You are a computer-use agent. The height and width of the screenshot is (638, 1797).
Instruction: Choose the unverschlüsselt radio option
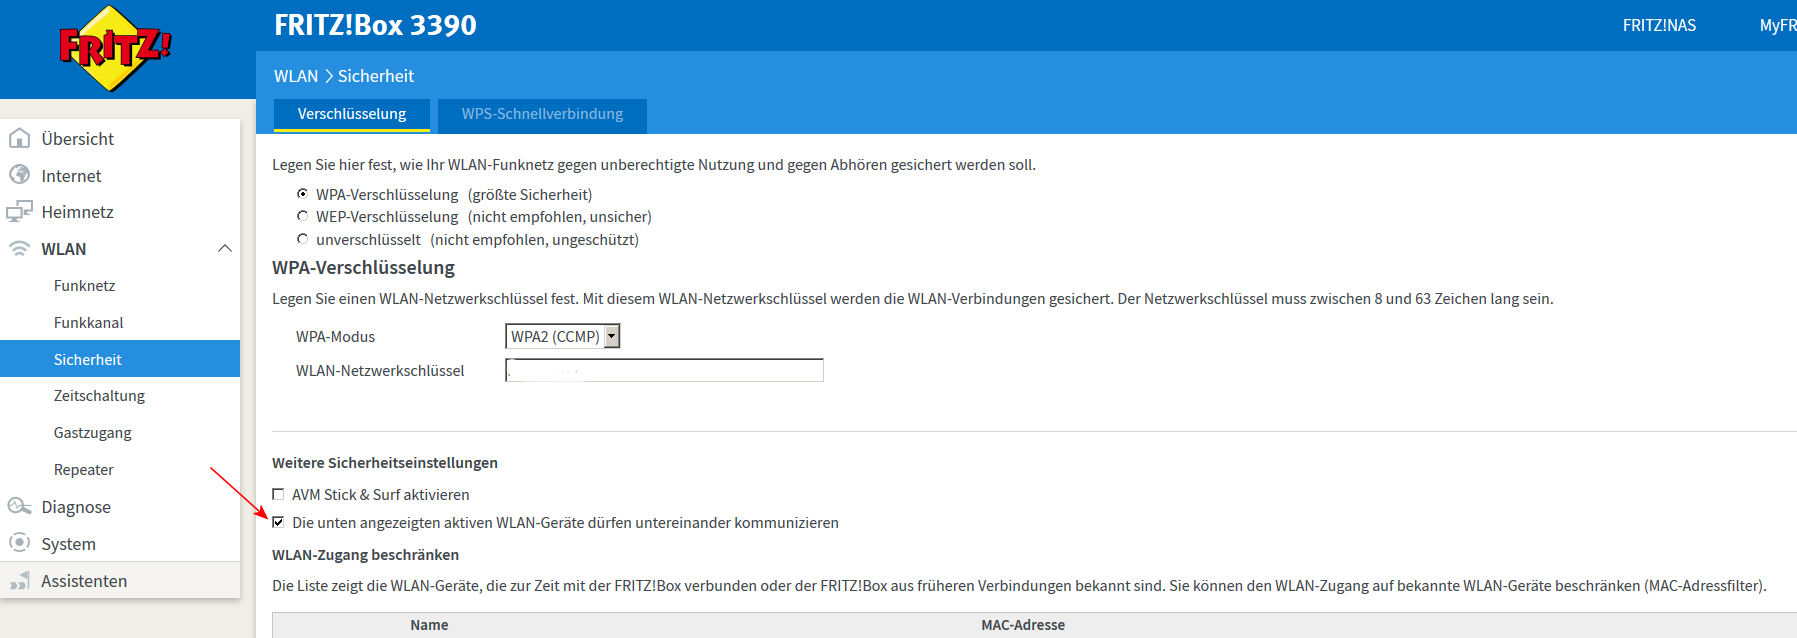(302, 239)
